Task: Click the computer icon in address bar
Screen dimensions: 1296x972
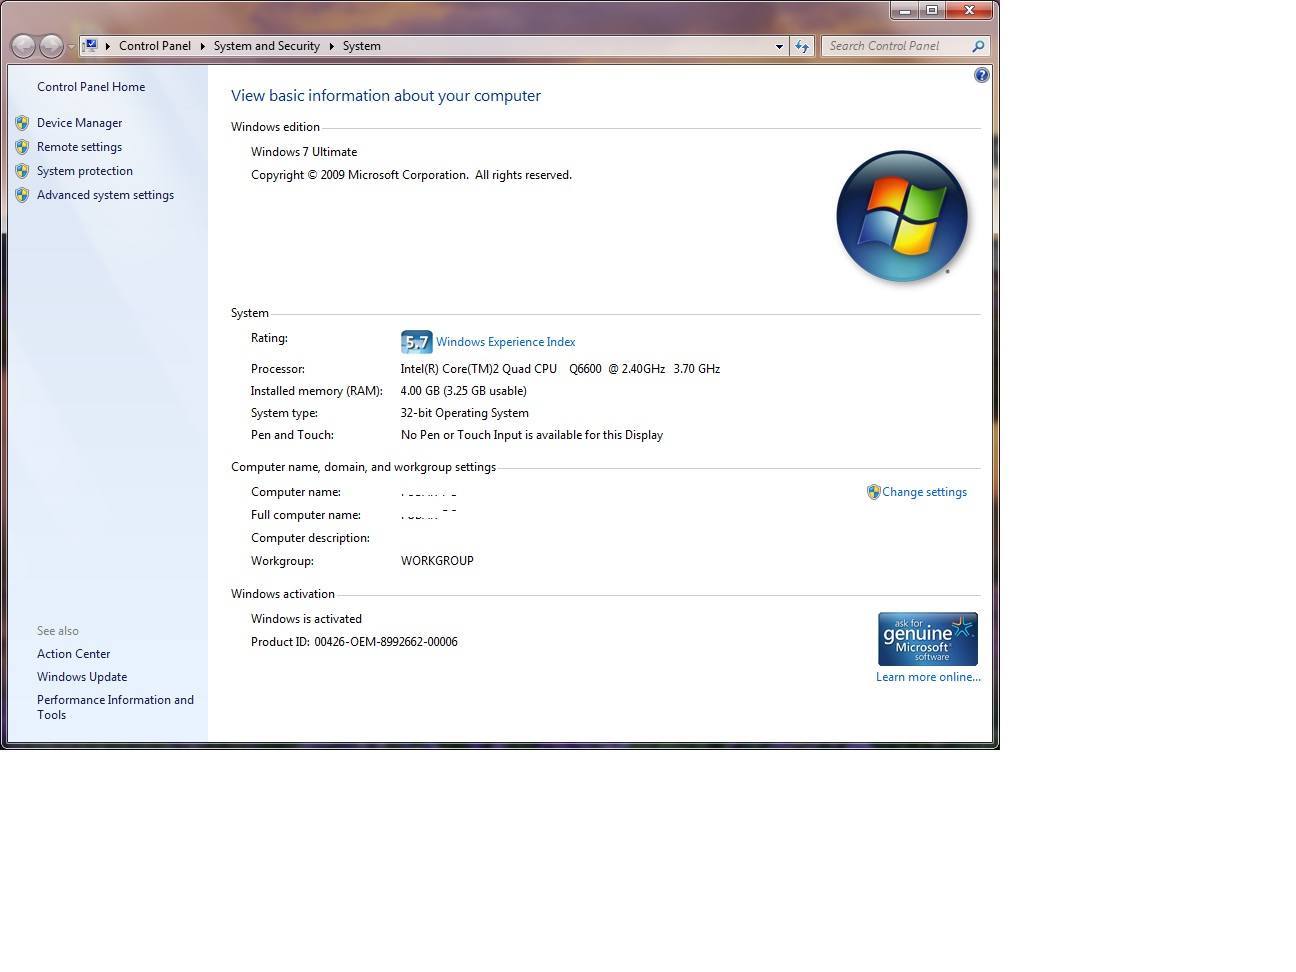Action: (x=90, y=45)
